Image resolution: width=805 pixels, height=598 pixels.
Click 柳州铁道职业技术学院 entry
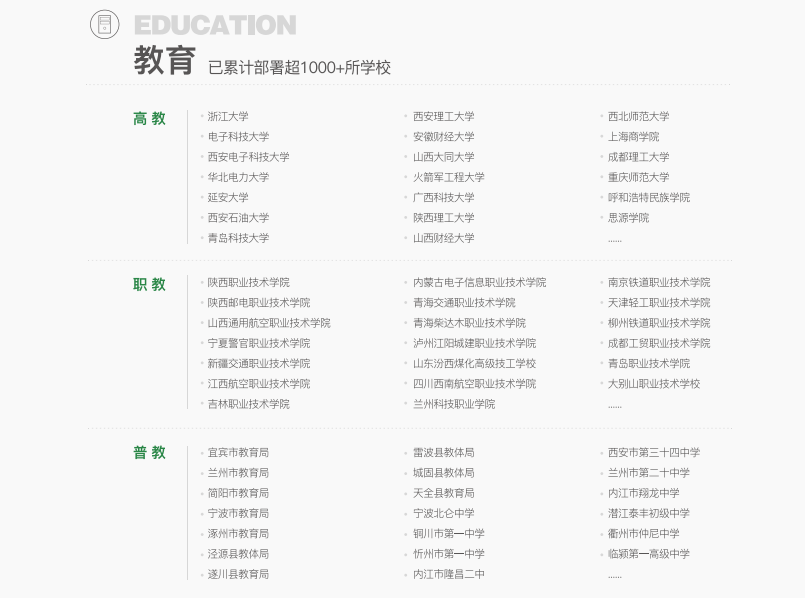tap(659, 323)
